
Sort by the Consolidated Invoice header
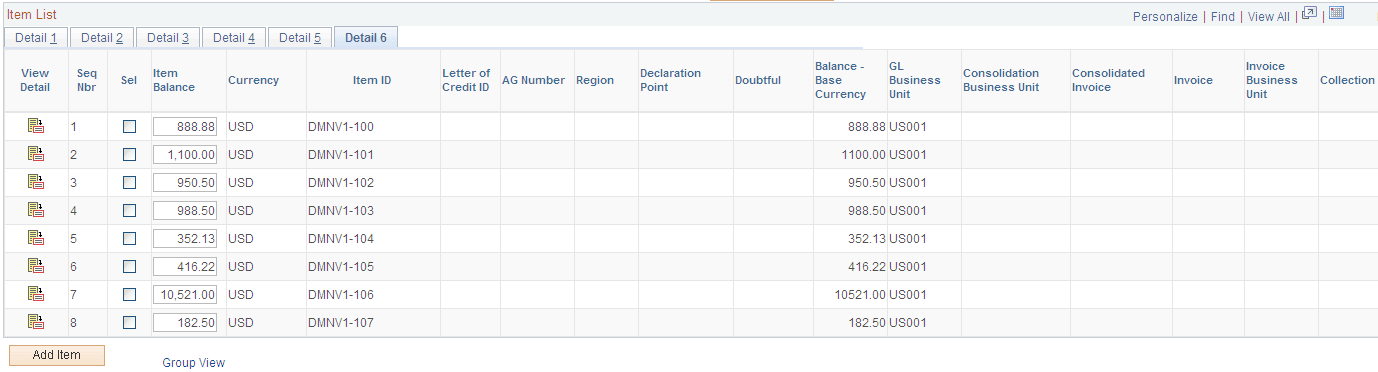1109,80
